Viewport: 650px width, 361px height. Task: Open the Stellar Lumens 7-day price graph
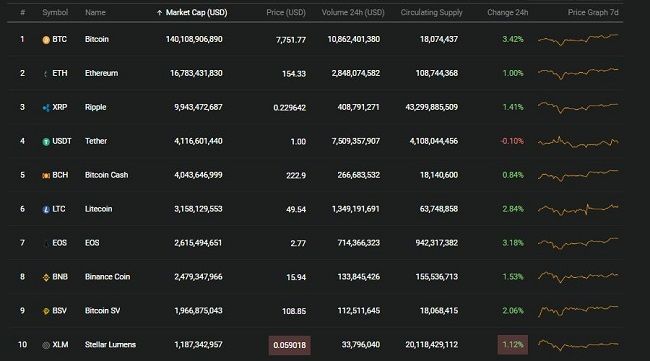578,345
